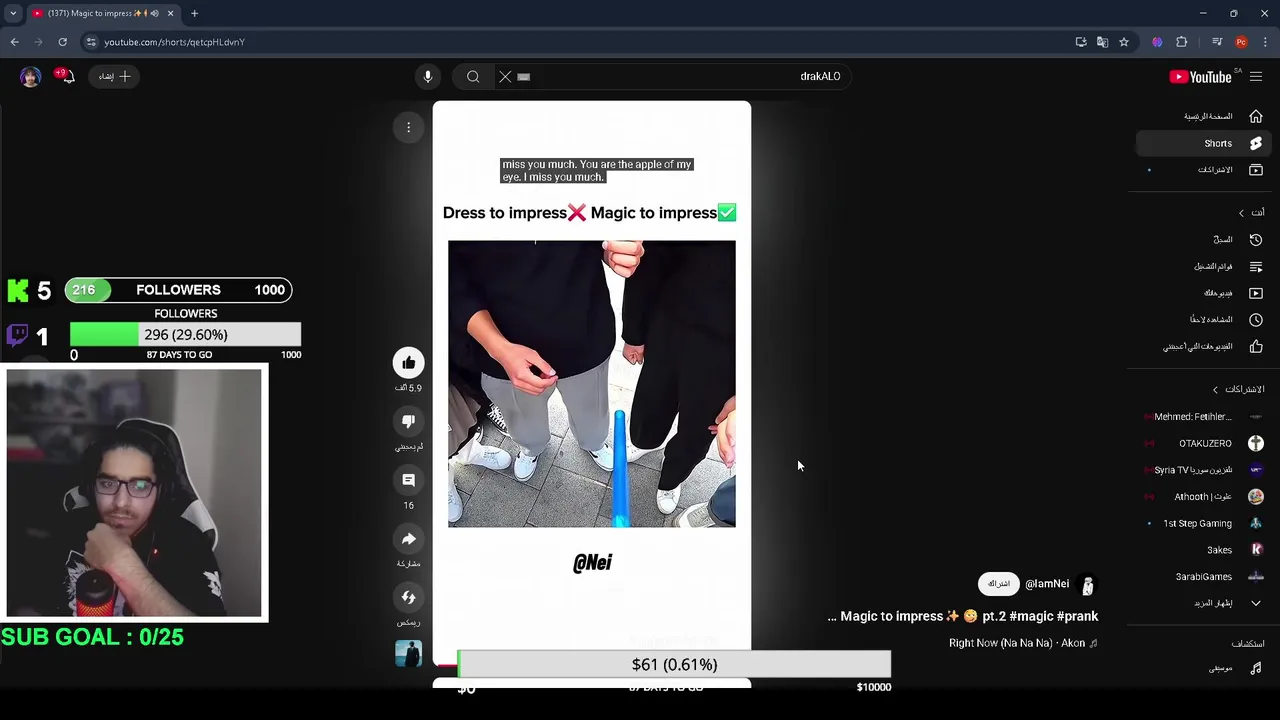Click the Magic to impress pt.2 title
This screenshot has width=1280, height=720.
coord(963,616)
